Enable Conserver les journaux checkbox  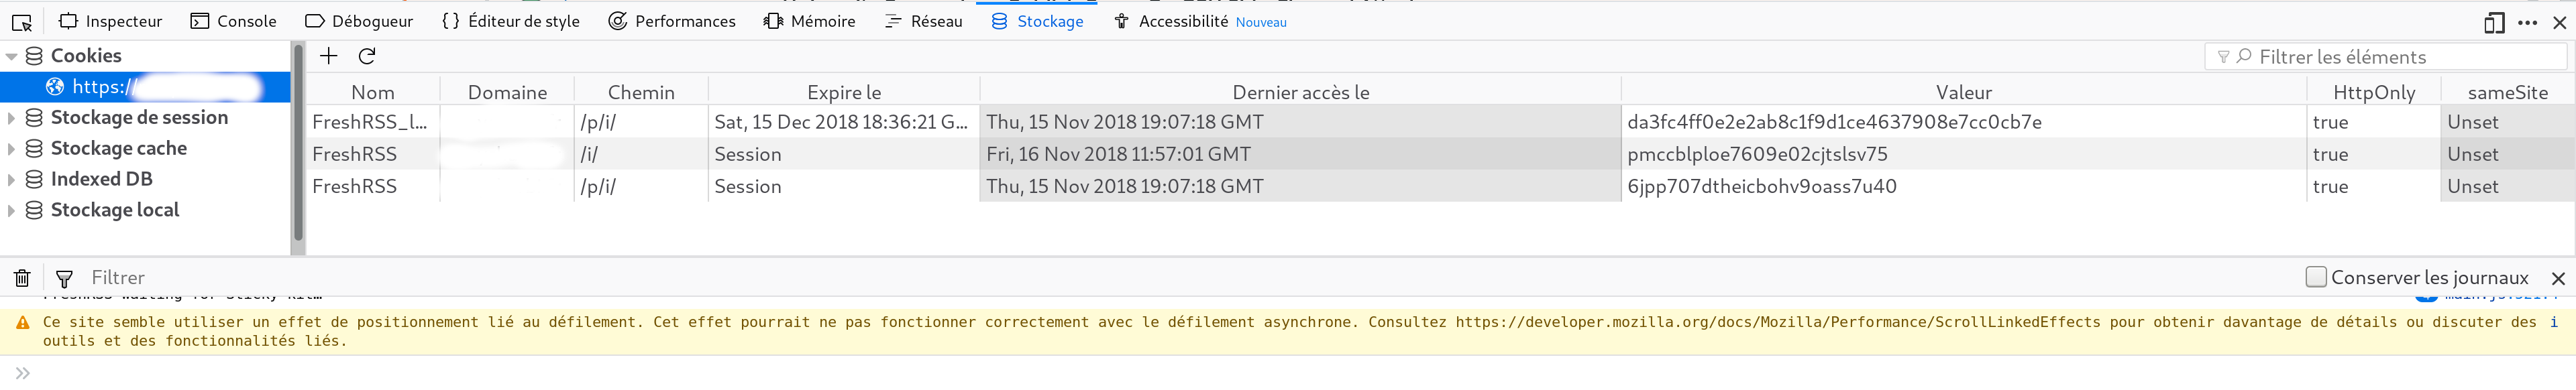[2315, 277]
